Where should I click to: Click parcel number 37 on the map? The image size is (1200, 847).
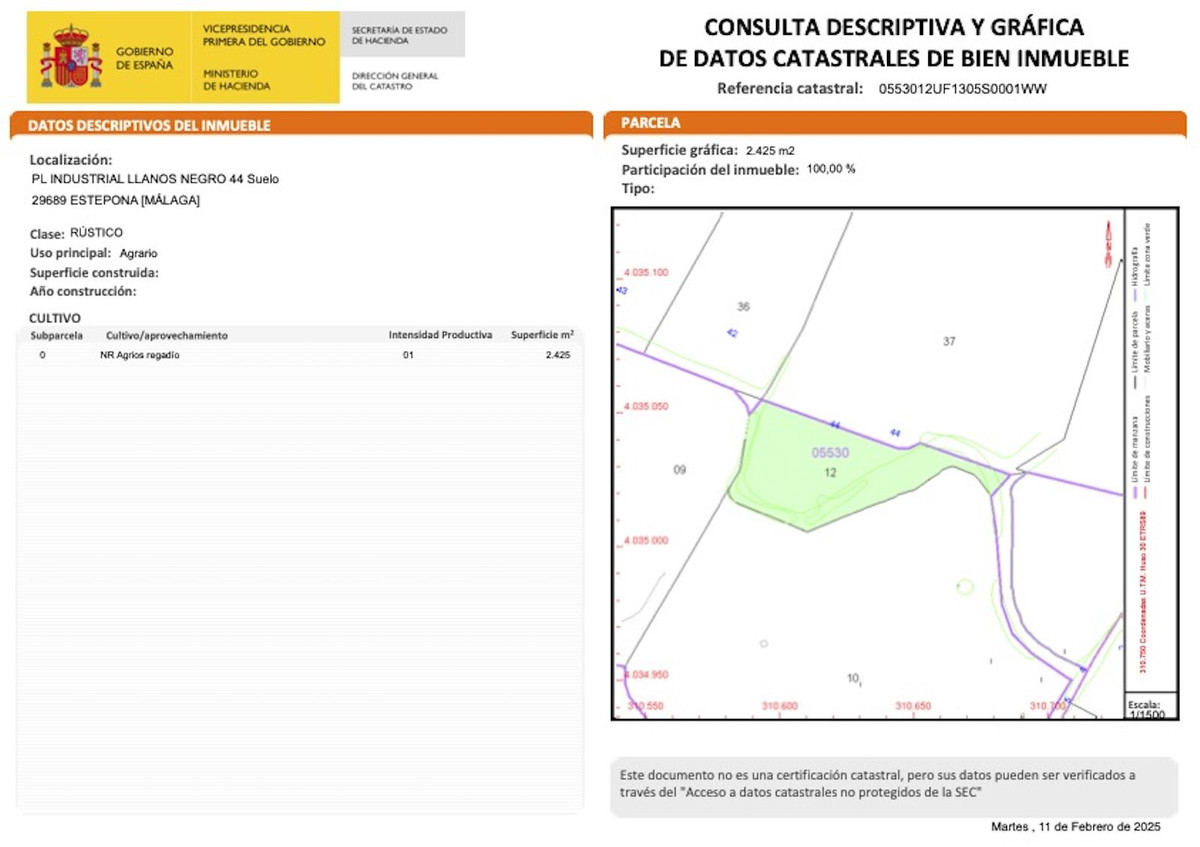[949, 341]
